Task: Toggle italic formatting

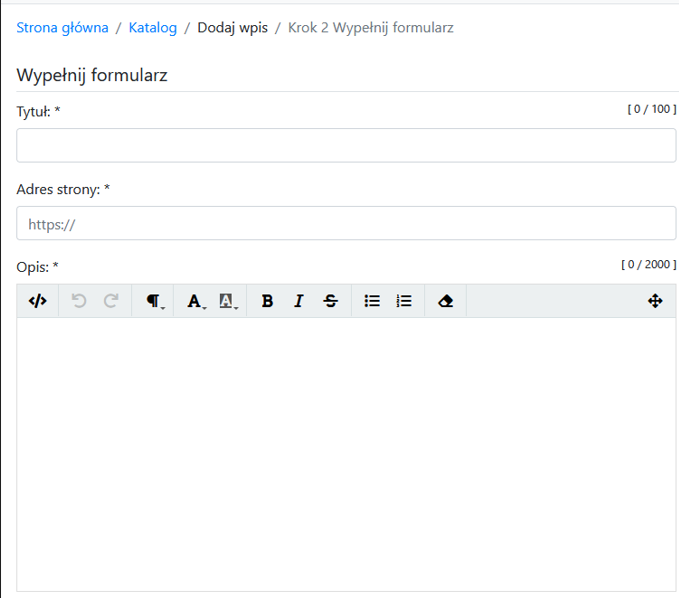Action: pos(298,301)
